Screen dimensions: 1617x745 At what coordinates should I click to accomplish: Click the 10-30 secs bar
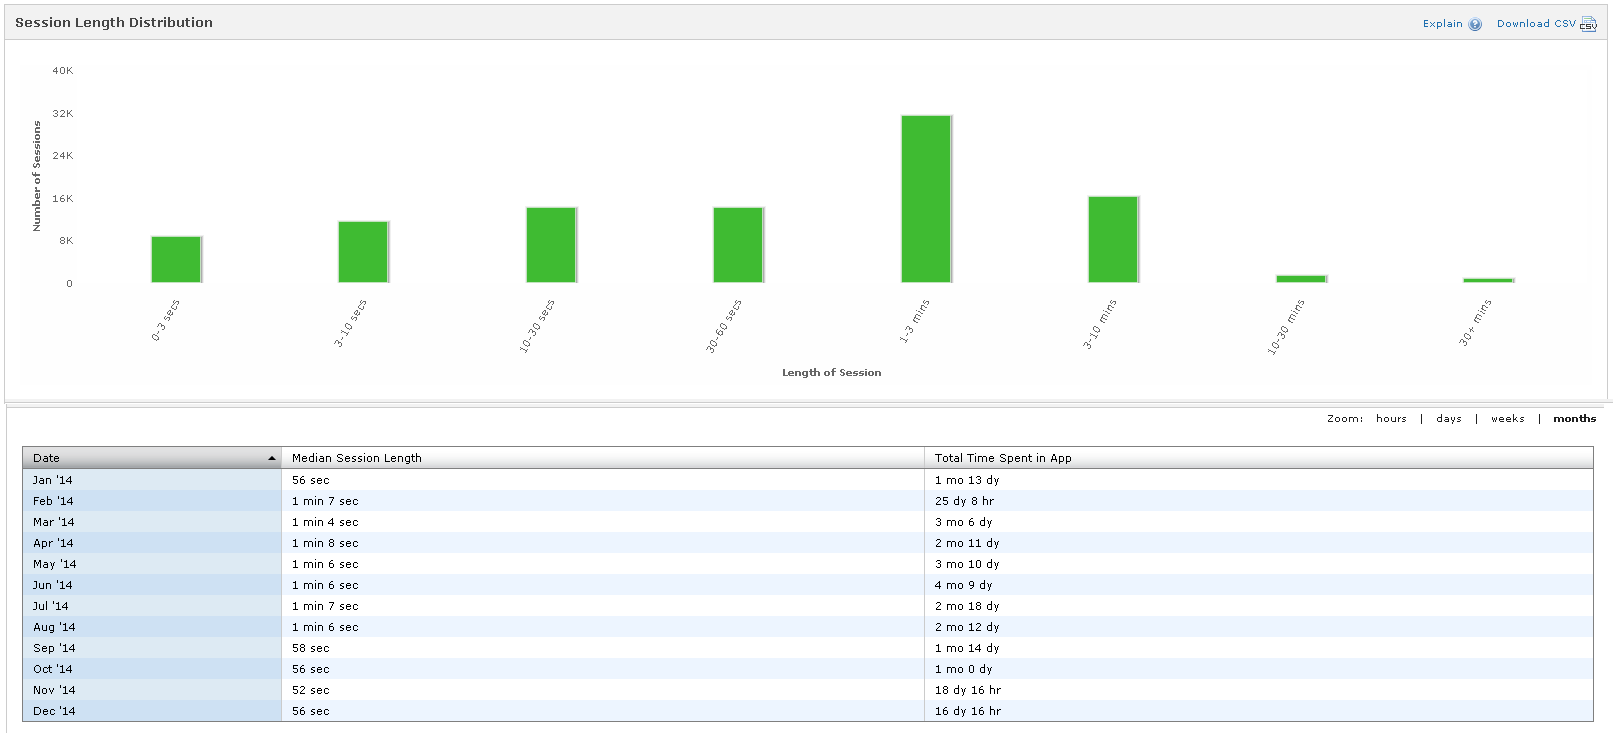[551, 245]
